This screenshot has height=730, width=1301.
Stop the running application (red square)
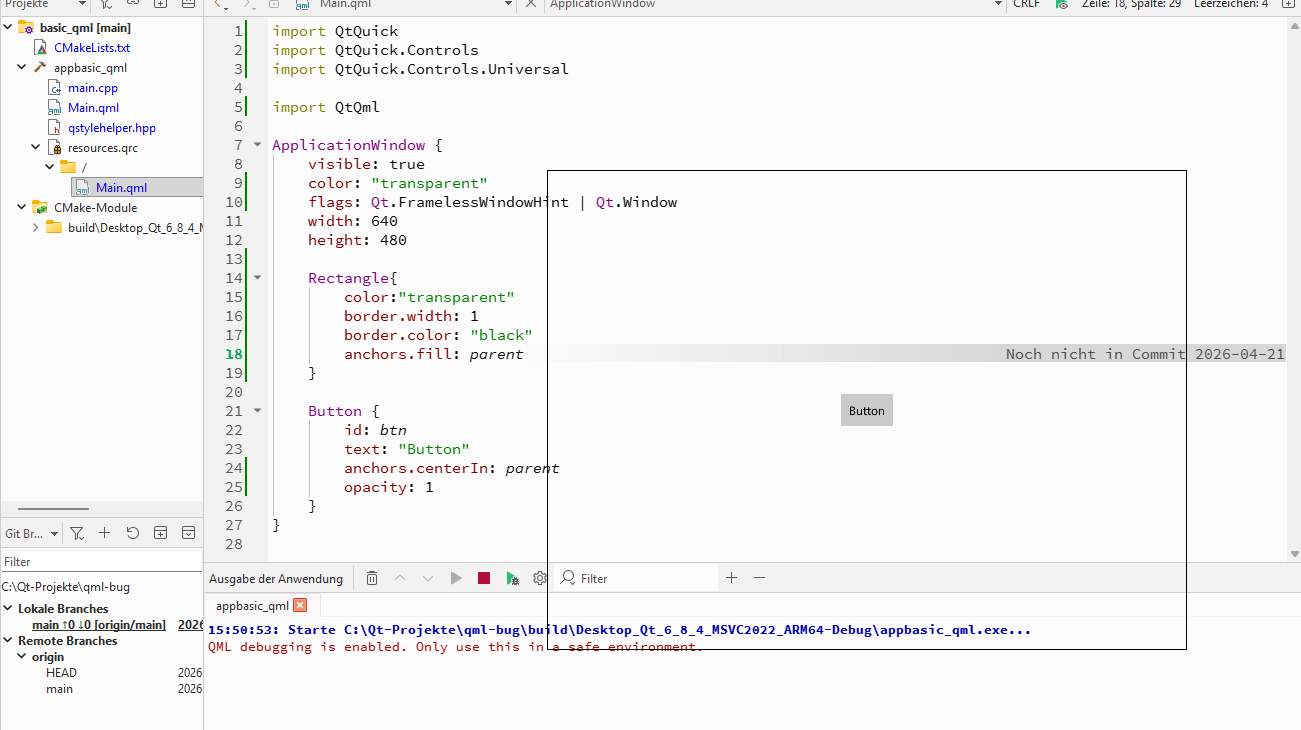484,578
